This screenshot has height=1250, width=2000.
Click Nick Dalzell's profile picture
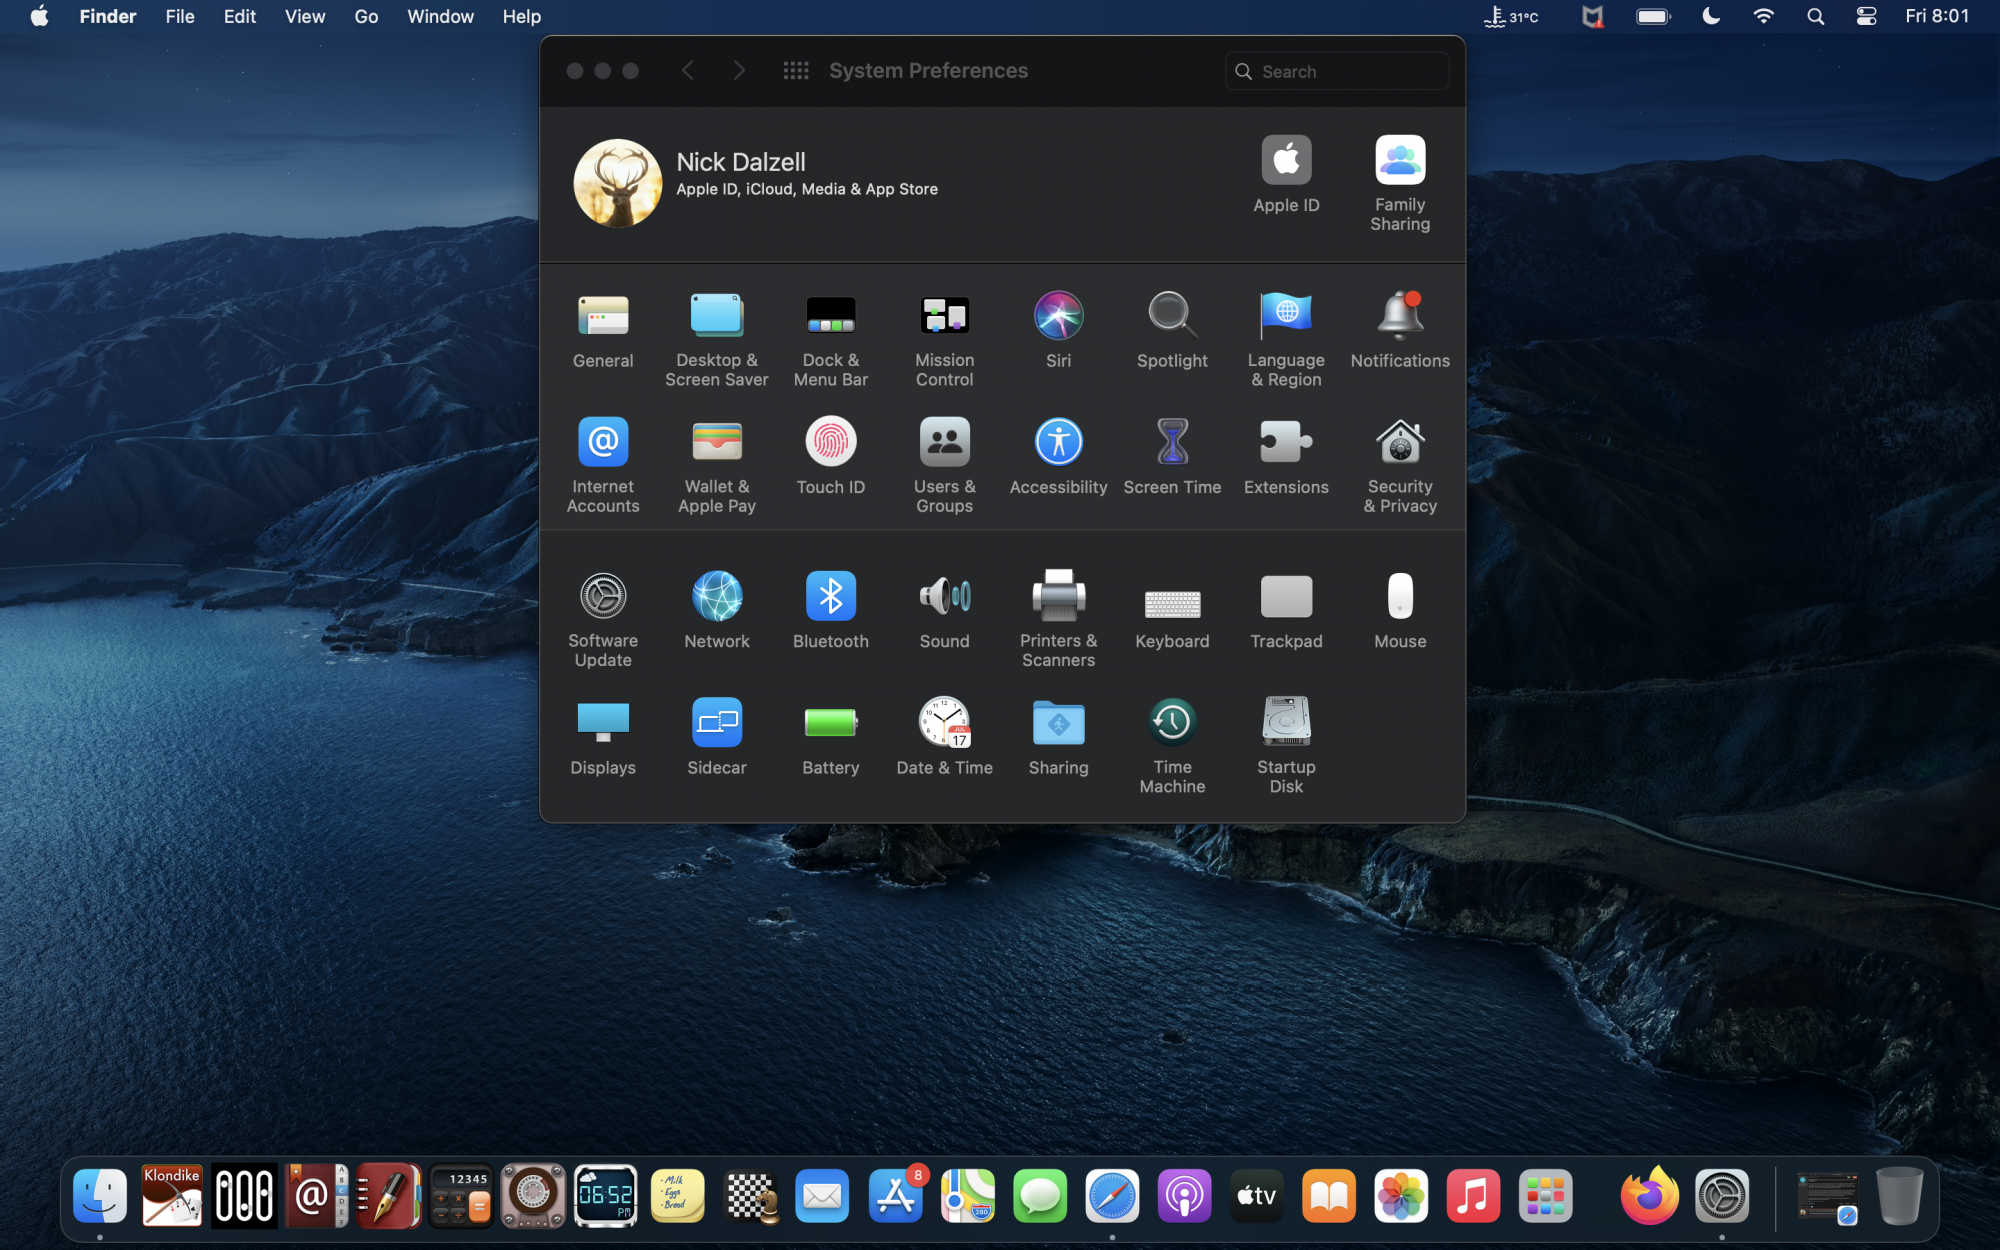(x=617, y=183)
